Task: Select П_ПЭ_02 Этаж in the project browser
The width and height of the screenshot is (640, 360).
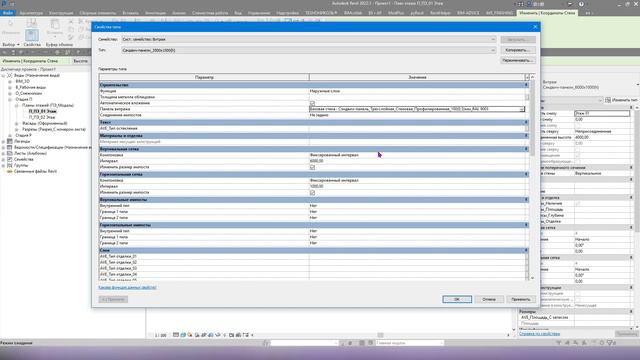Action: (42, 117)
